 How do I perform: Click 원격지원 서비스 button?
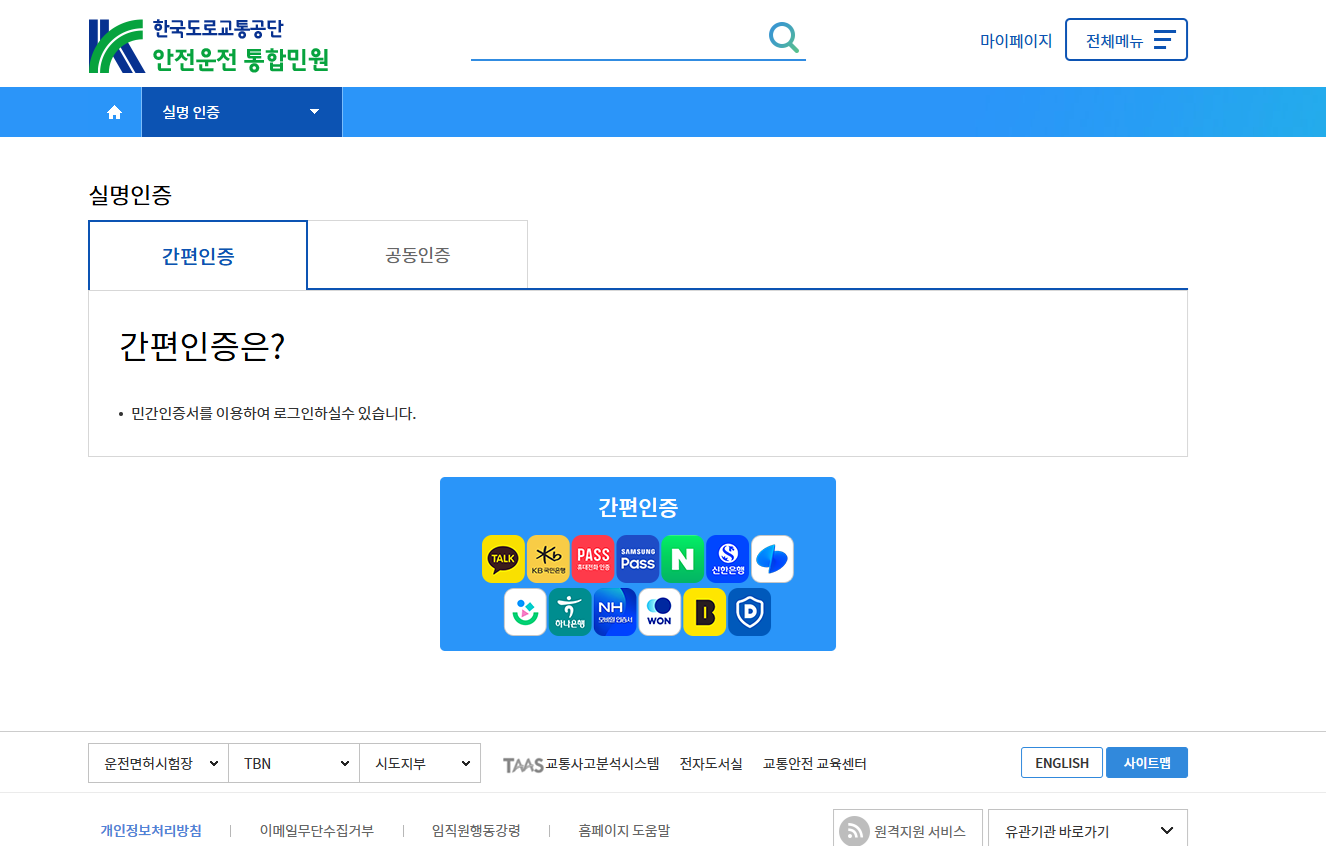[x=908, y=830]
